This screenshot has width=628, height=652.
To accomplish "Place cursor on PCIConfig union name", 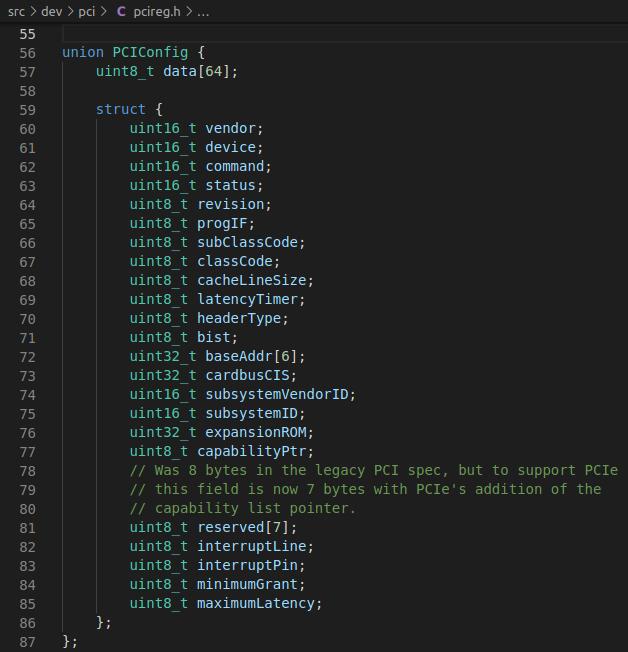I will (150, 52).
